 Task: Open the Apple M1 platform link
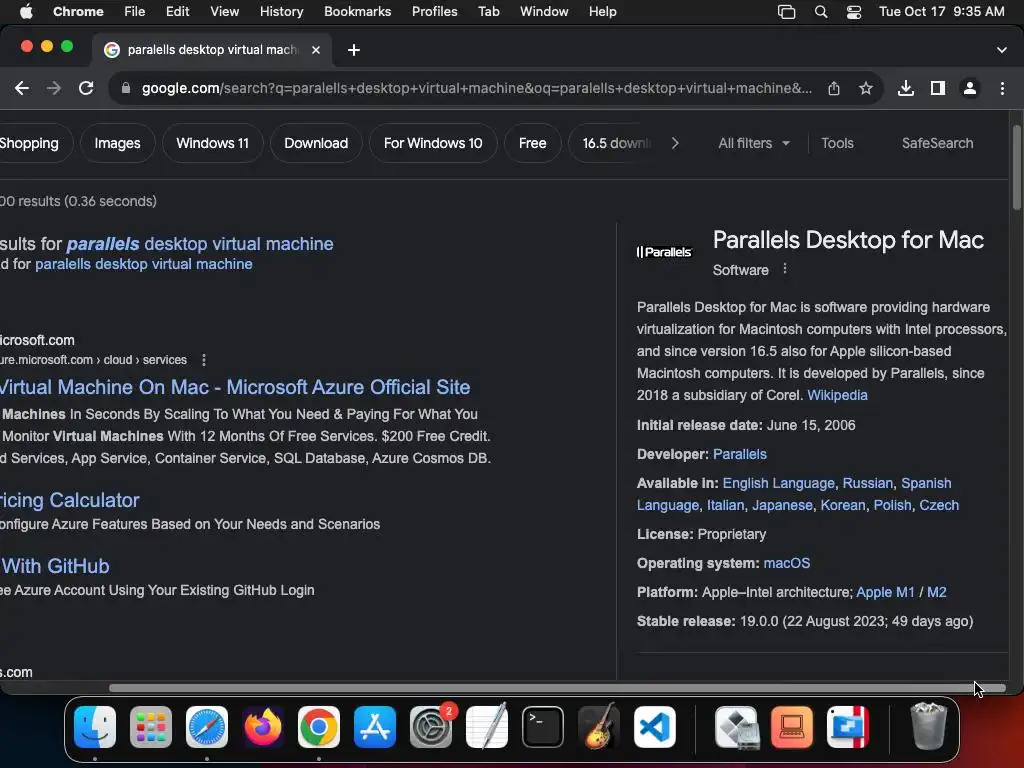(885, 592)
